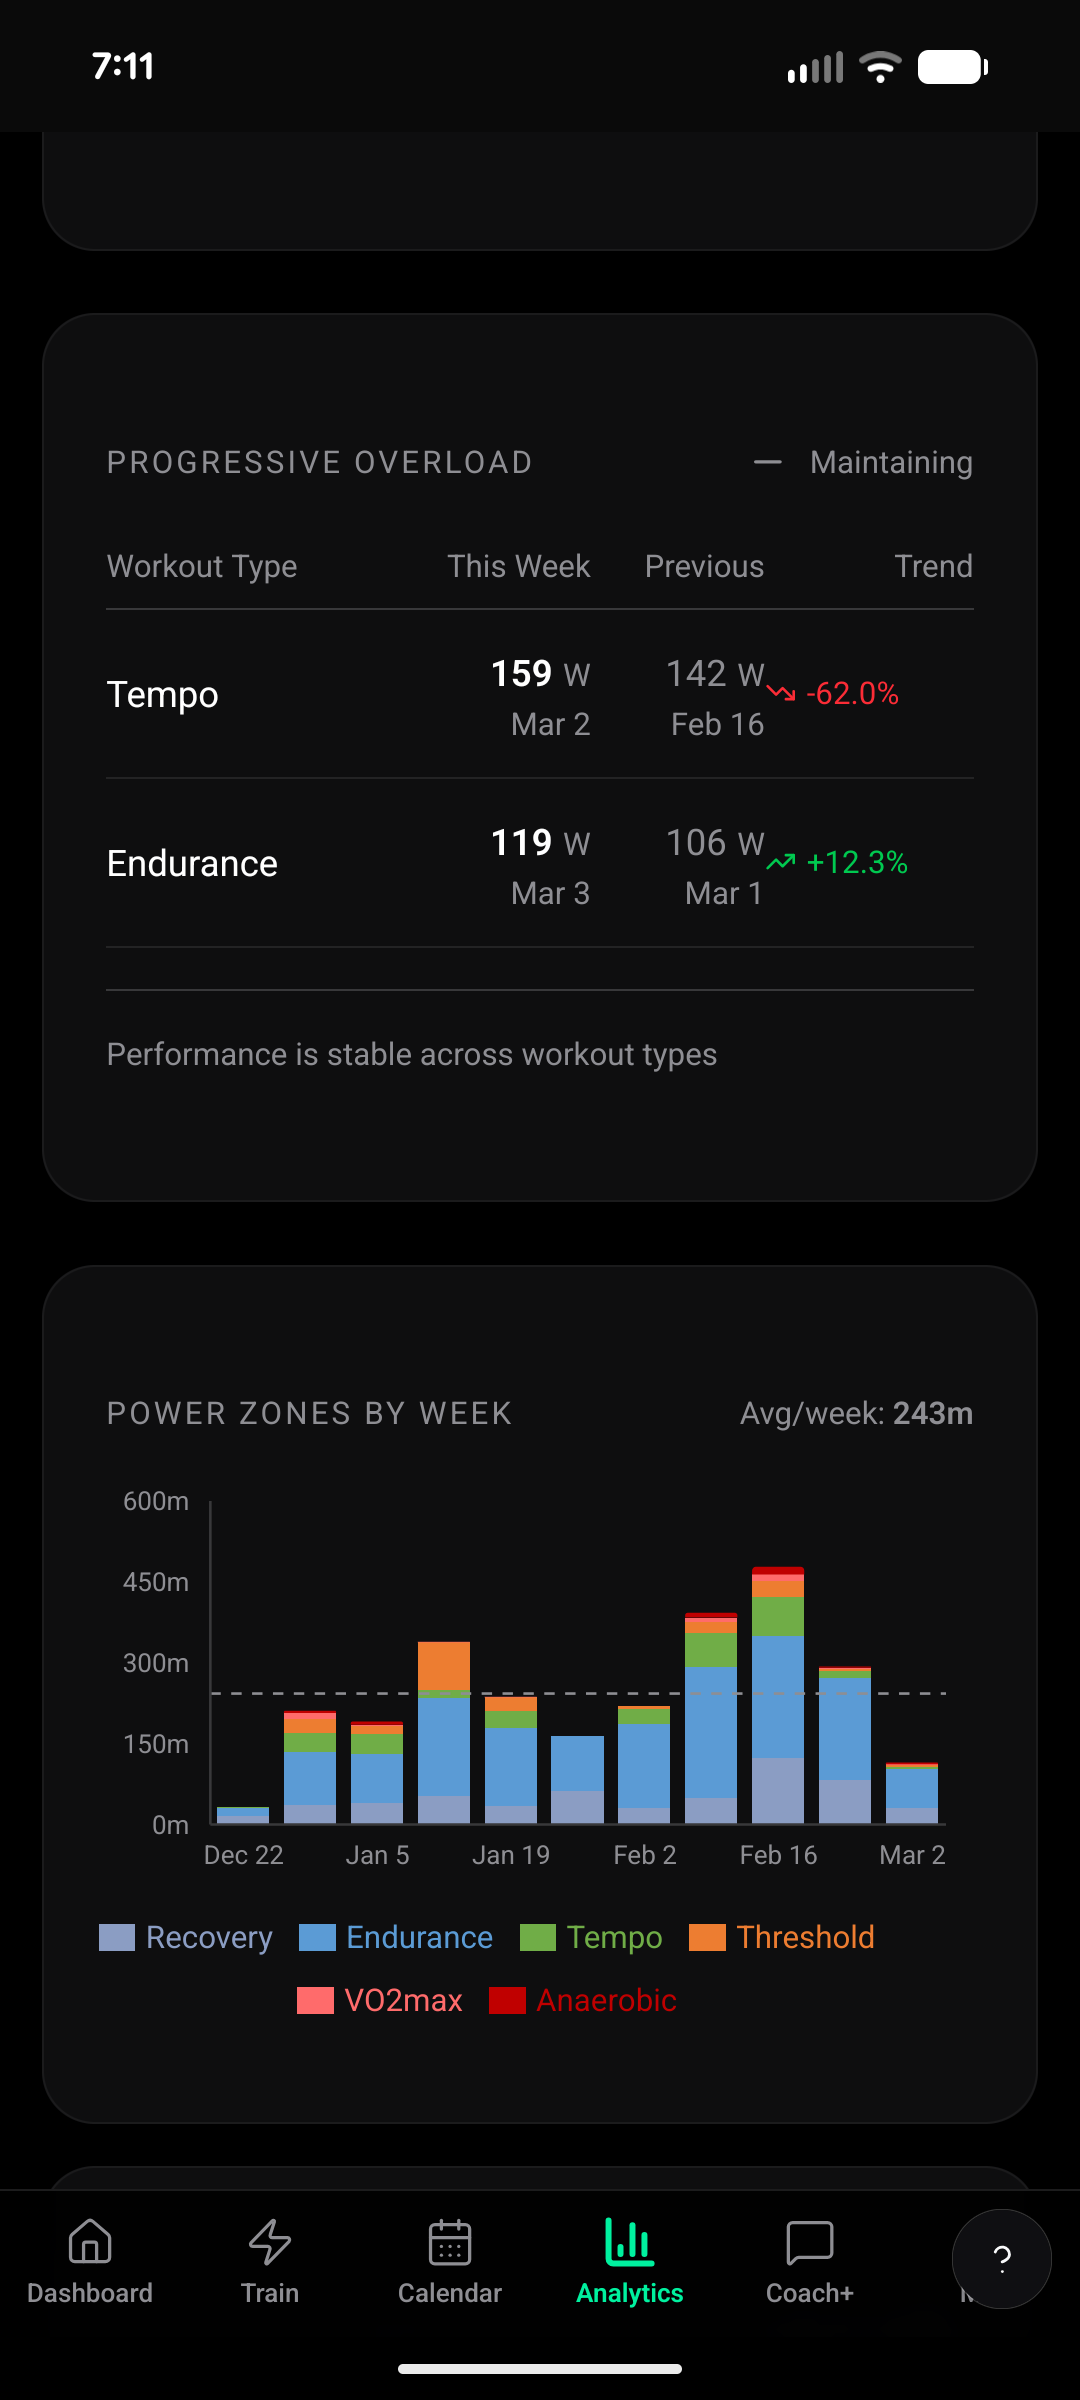Select the Tempo workout row
The image size is (1080, 2400).
tap(163, 694)
